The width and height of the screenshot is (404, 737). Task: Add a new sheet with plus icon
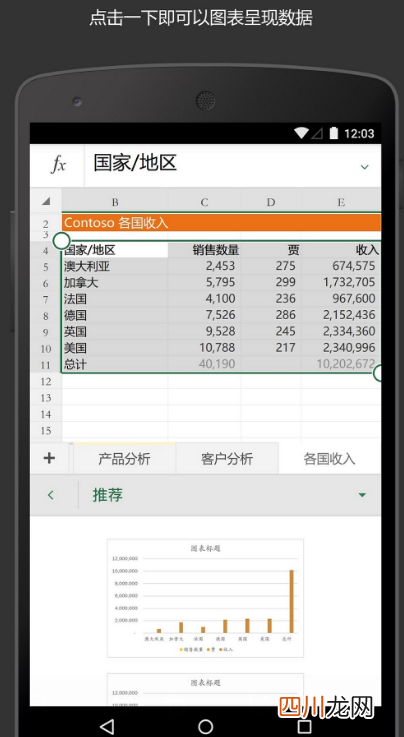click(x=49, y=458)
